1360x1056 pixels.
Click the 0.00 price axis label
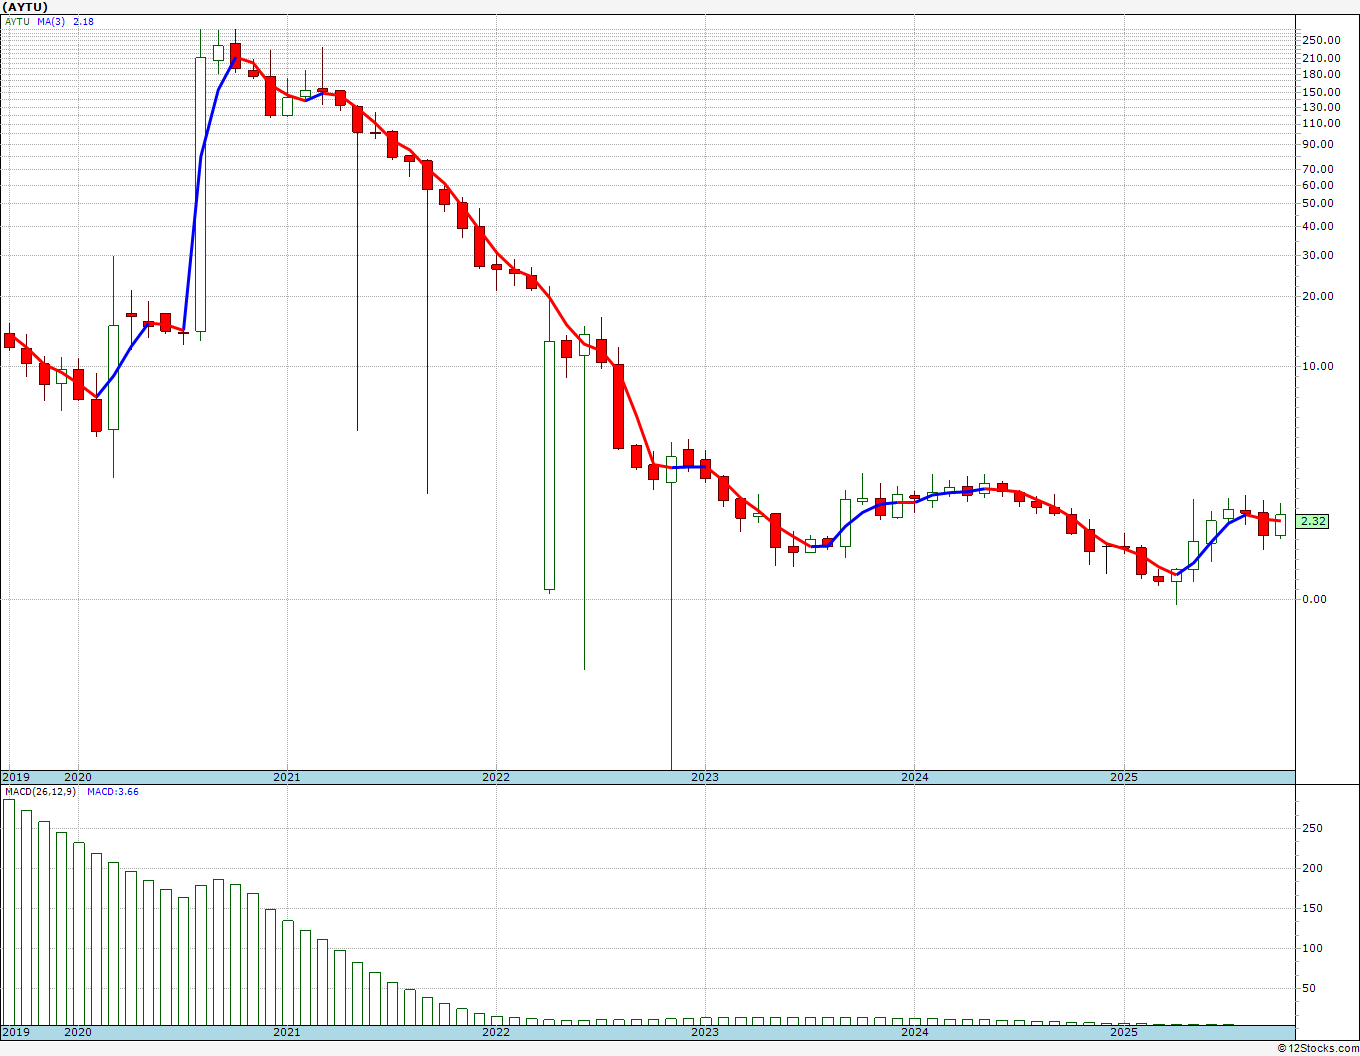click(1317, 599)
